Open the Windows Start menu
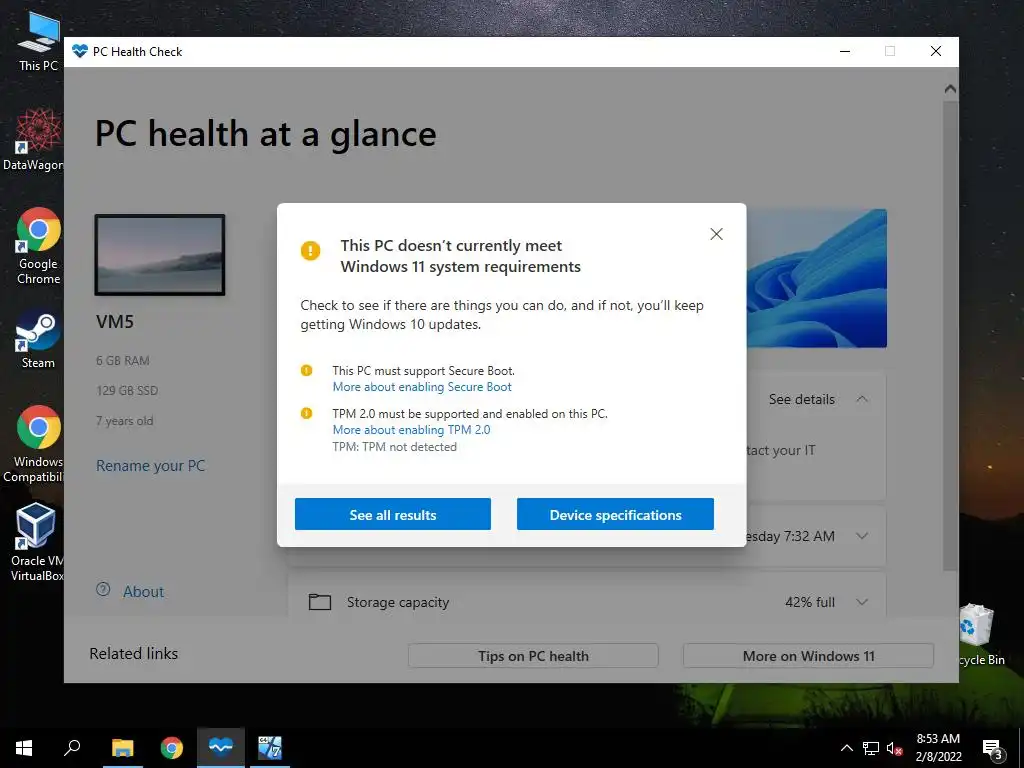The image size is (1024, 768). (x=24, y=748)
